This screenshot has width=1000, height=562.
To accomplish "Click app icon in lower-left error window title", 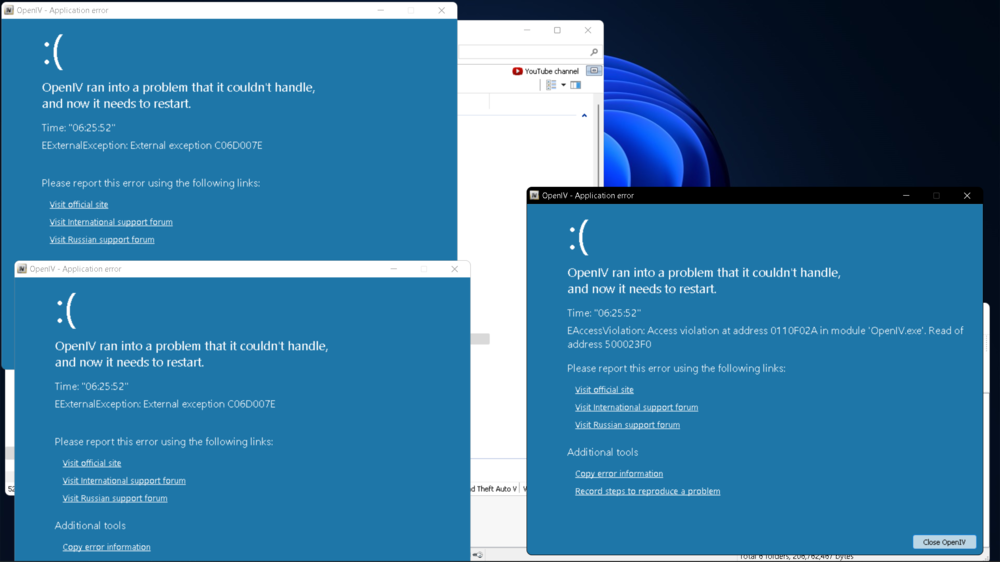I will click(x=22, y=269).
